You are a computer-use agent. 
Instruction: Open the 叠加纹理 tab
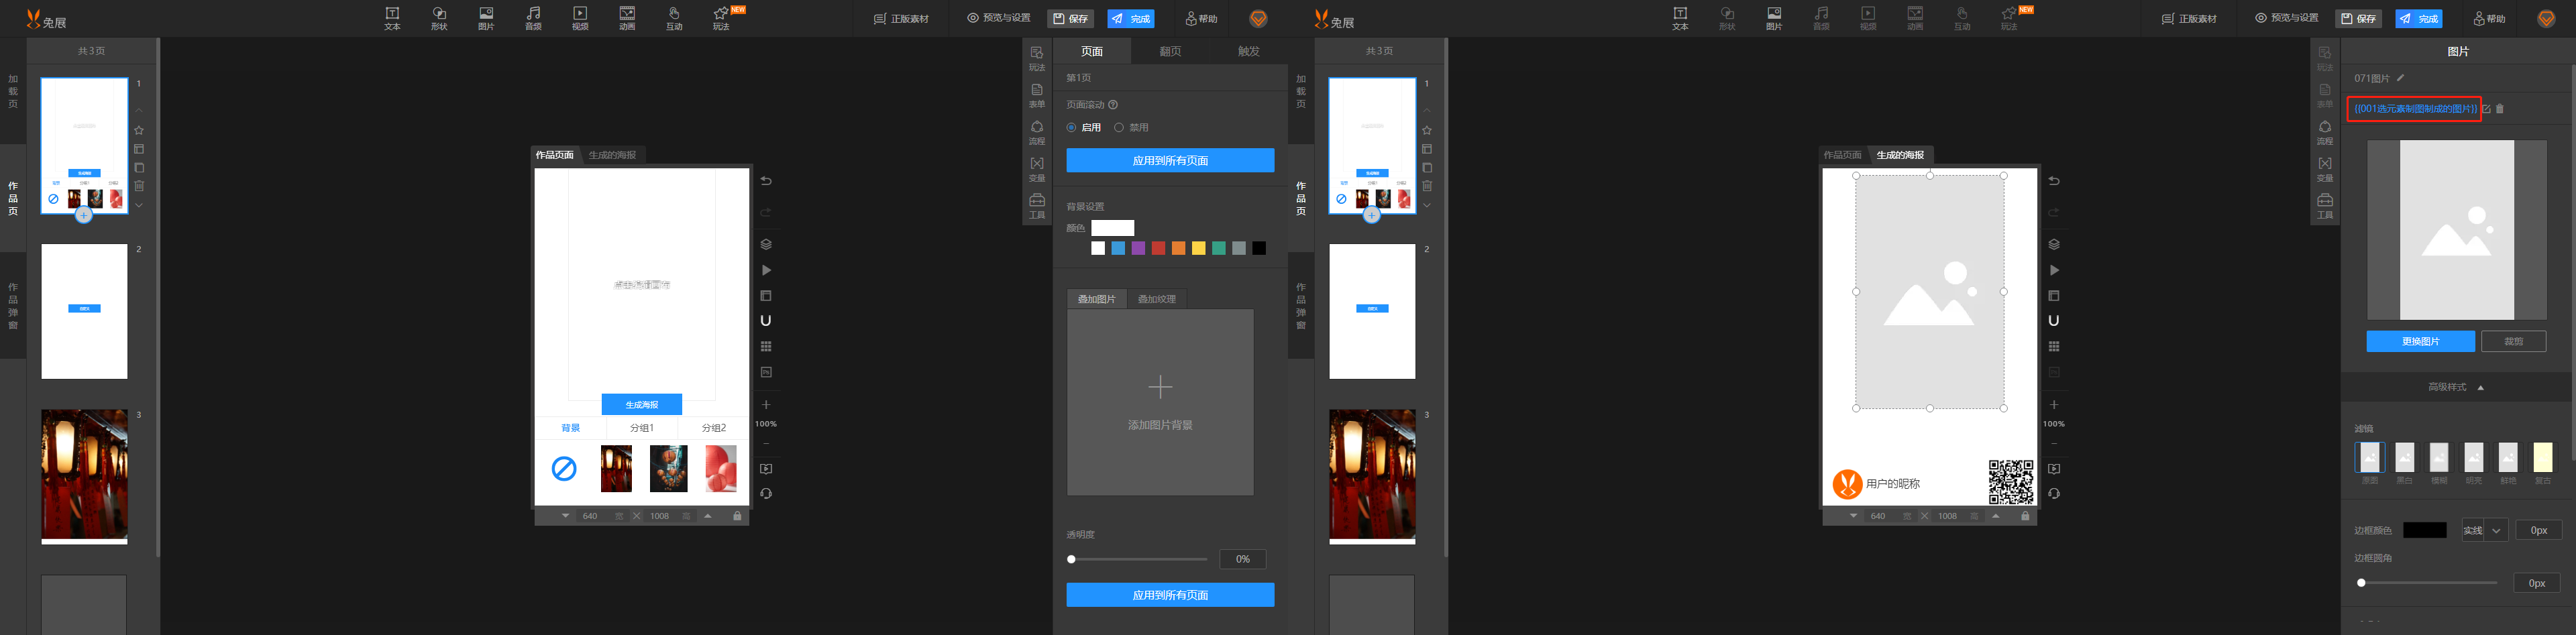(x=1157, y=299)
